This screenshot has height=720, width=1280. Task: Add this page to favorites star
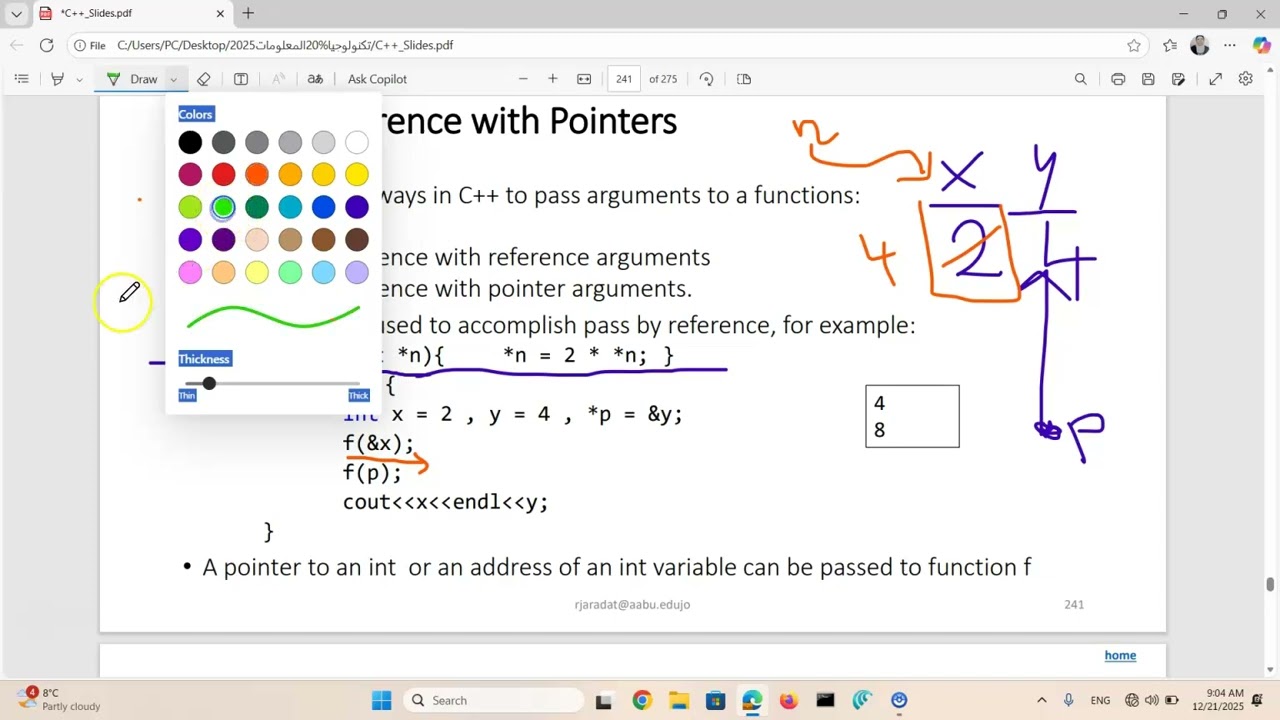click(x=1134, y=45)
